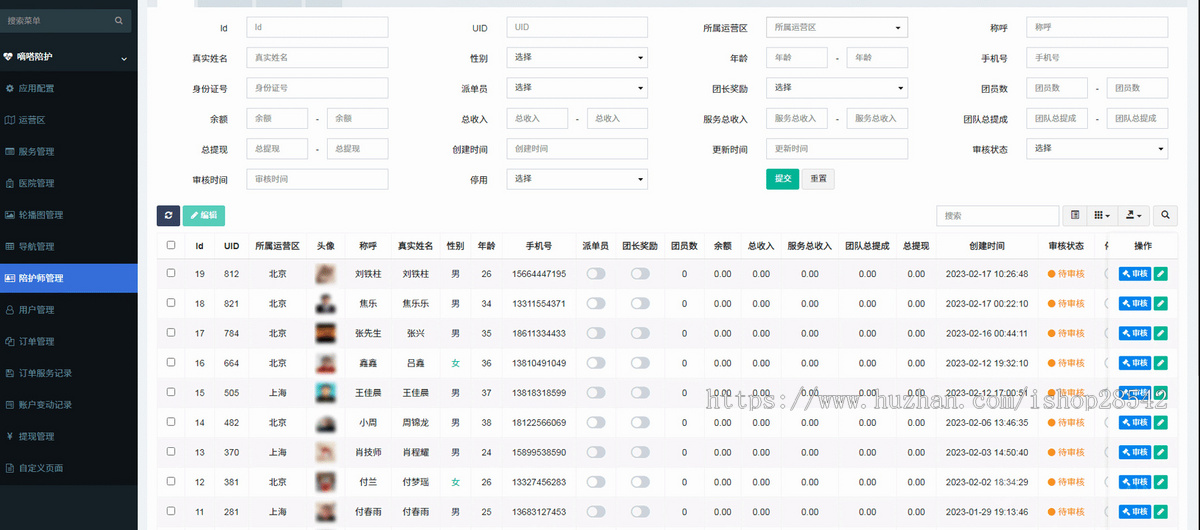Click green edit pencil for 肖程耀 row
This screenshot has width=1200, height=530.
[x=1160, y=453]
